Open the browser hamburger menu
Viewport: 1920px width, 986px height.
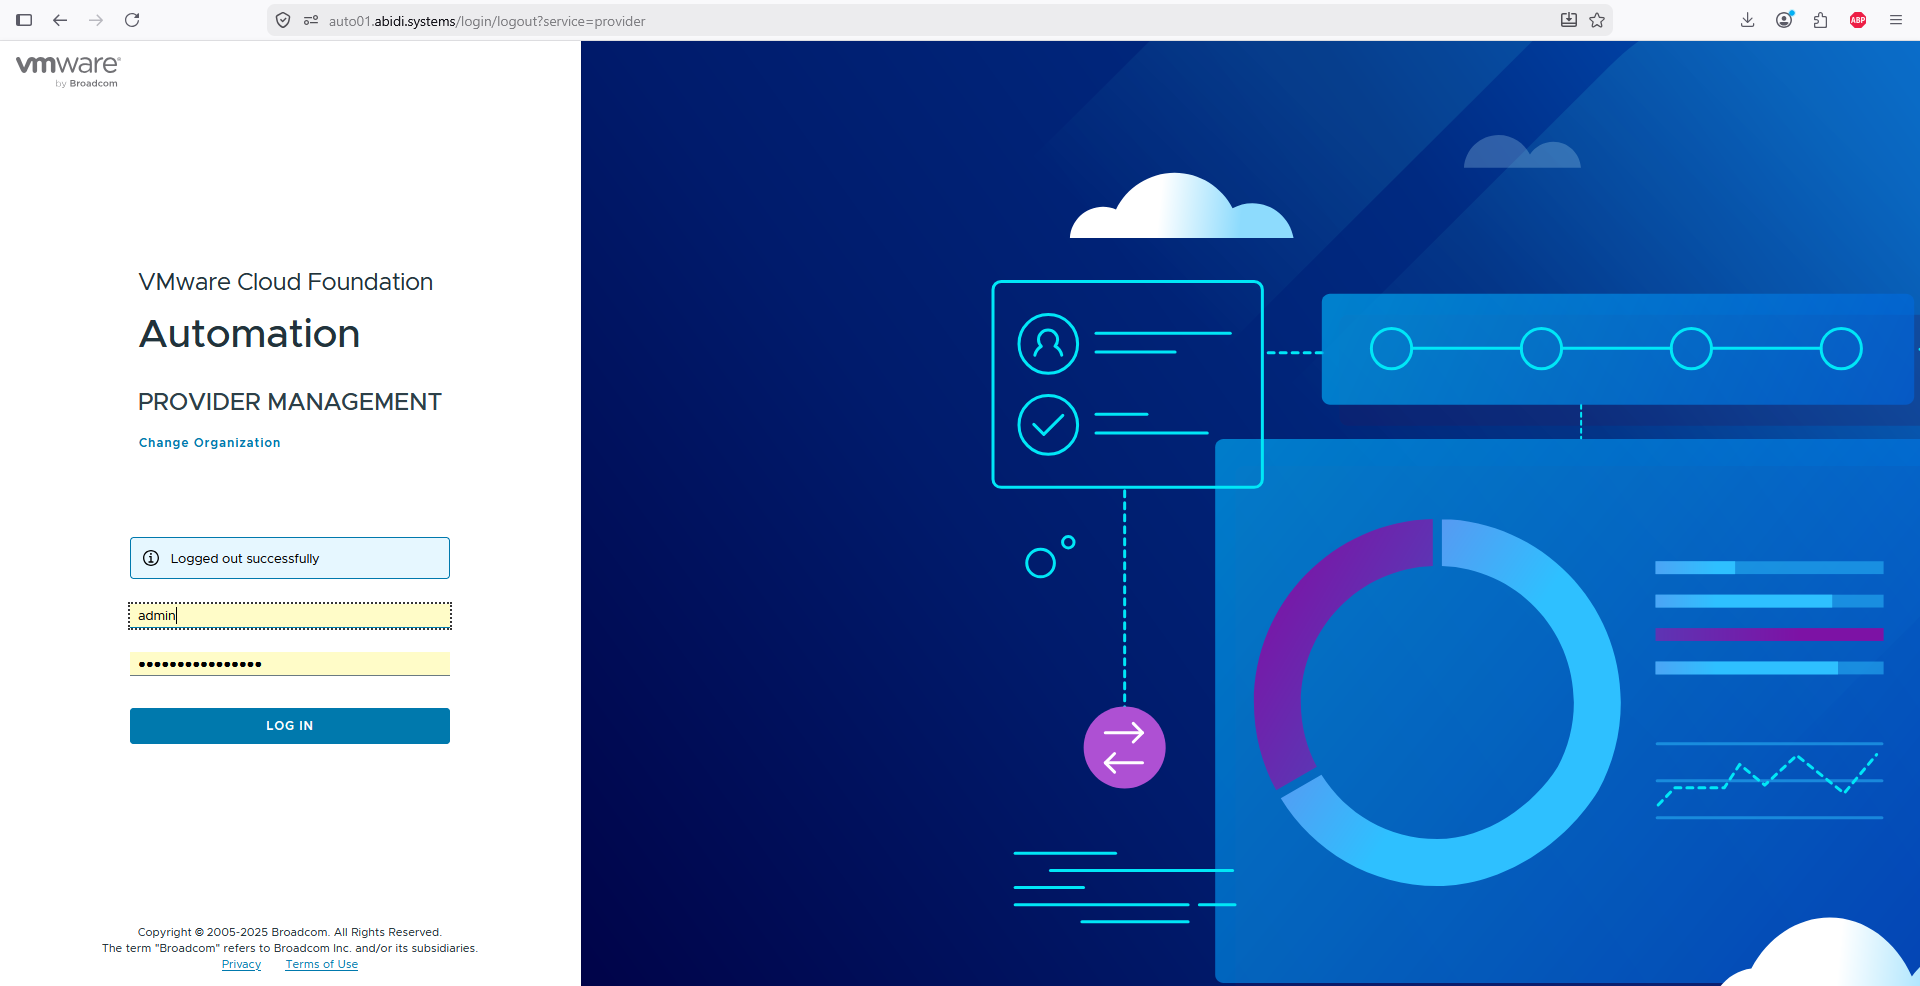pyautogui.click(x=1896, y=20)
